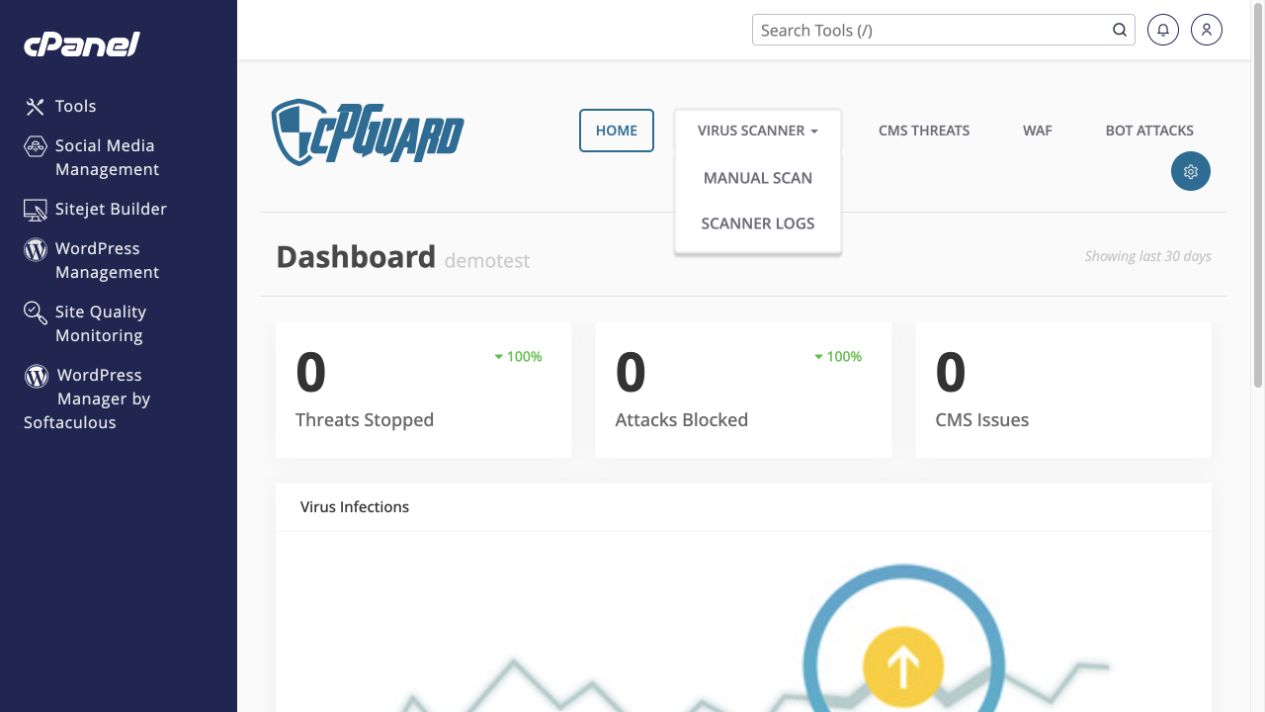The height and width of the screenshot is (712, 1265).
Task: Open the WAF tab
Action: (x=1037, y=130)
